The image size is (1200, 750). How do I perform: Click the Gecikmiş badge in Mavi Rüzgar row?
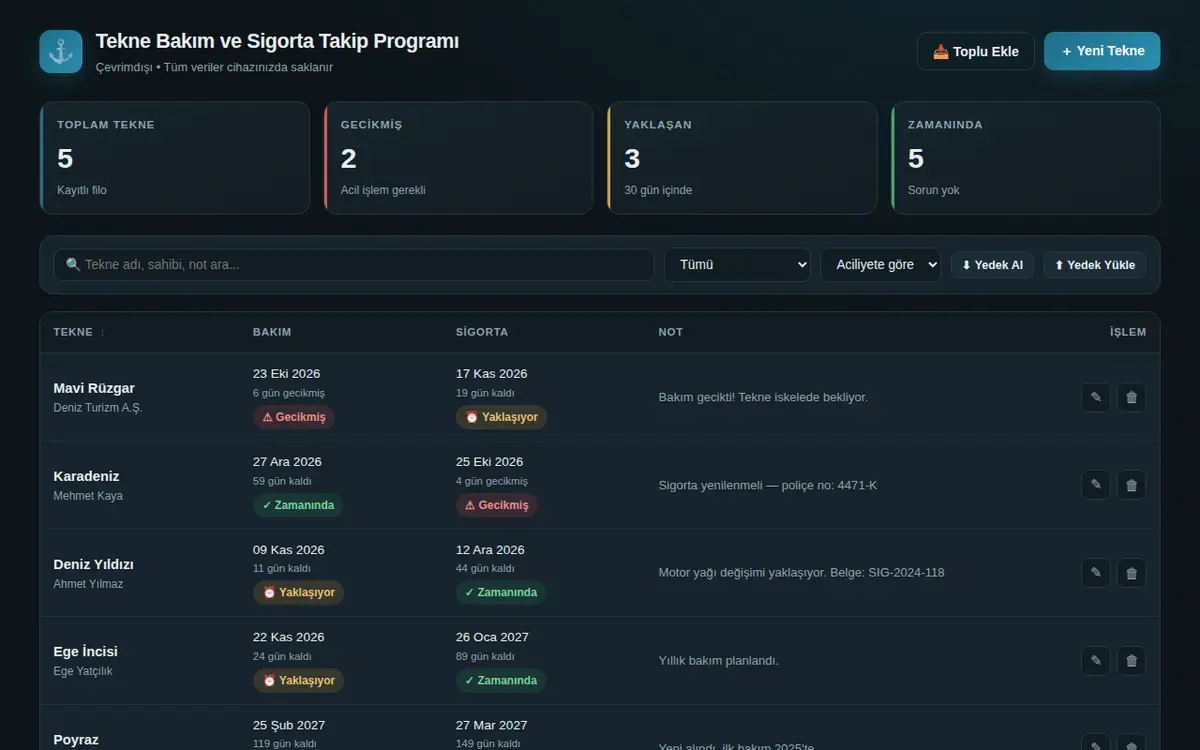tap(294, 417)
